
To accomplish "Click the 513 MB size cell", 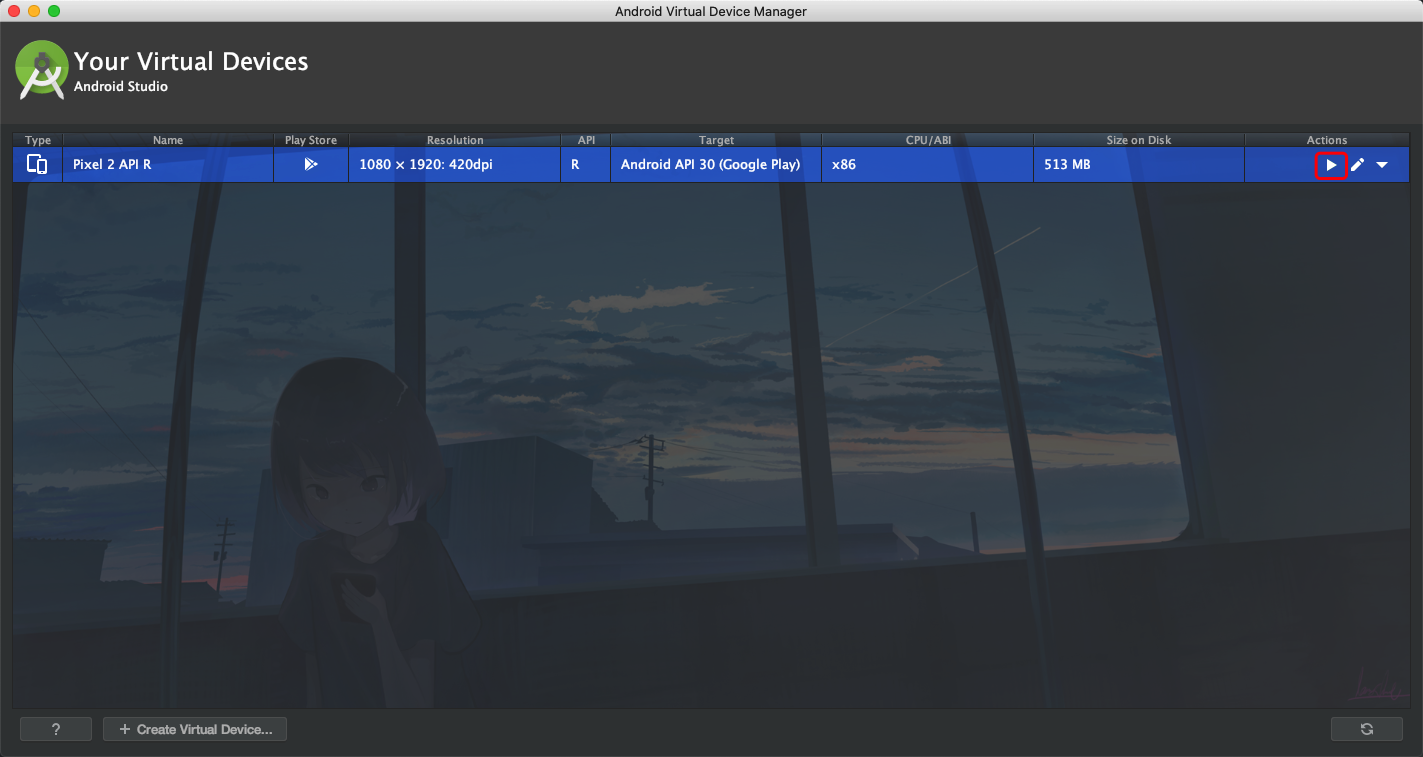I will (1139, 164).
